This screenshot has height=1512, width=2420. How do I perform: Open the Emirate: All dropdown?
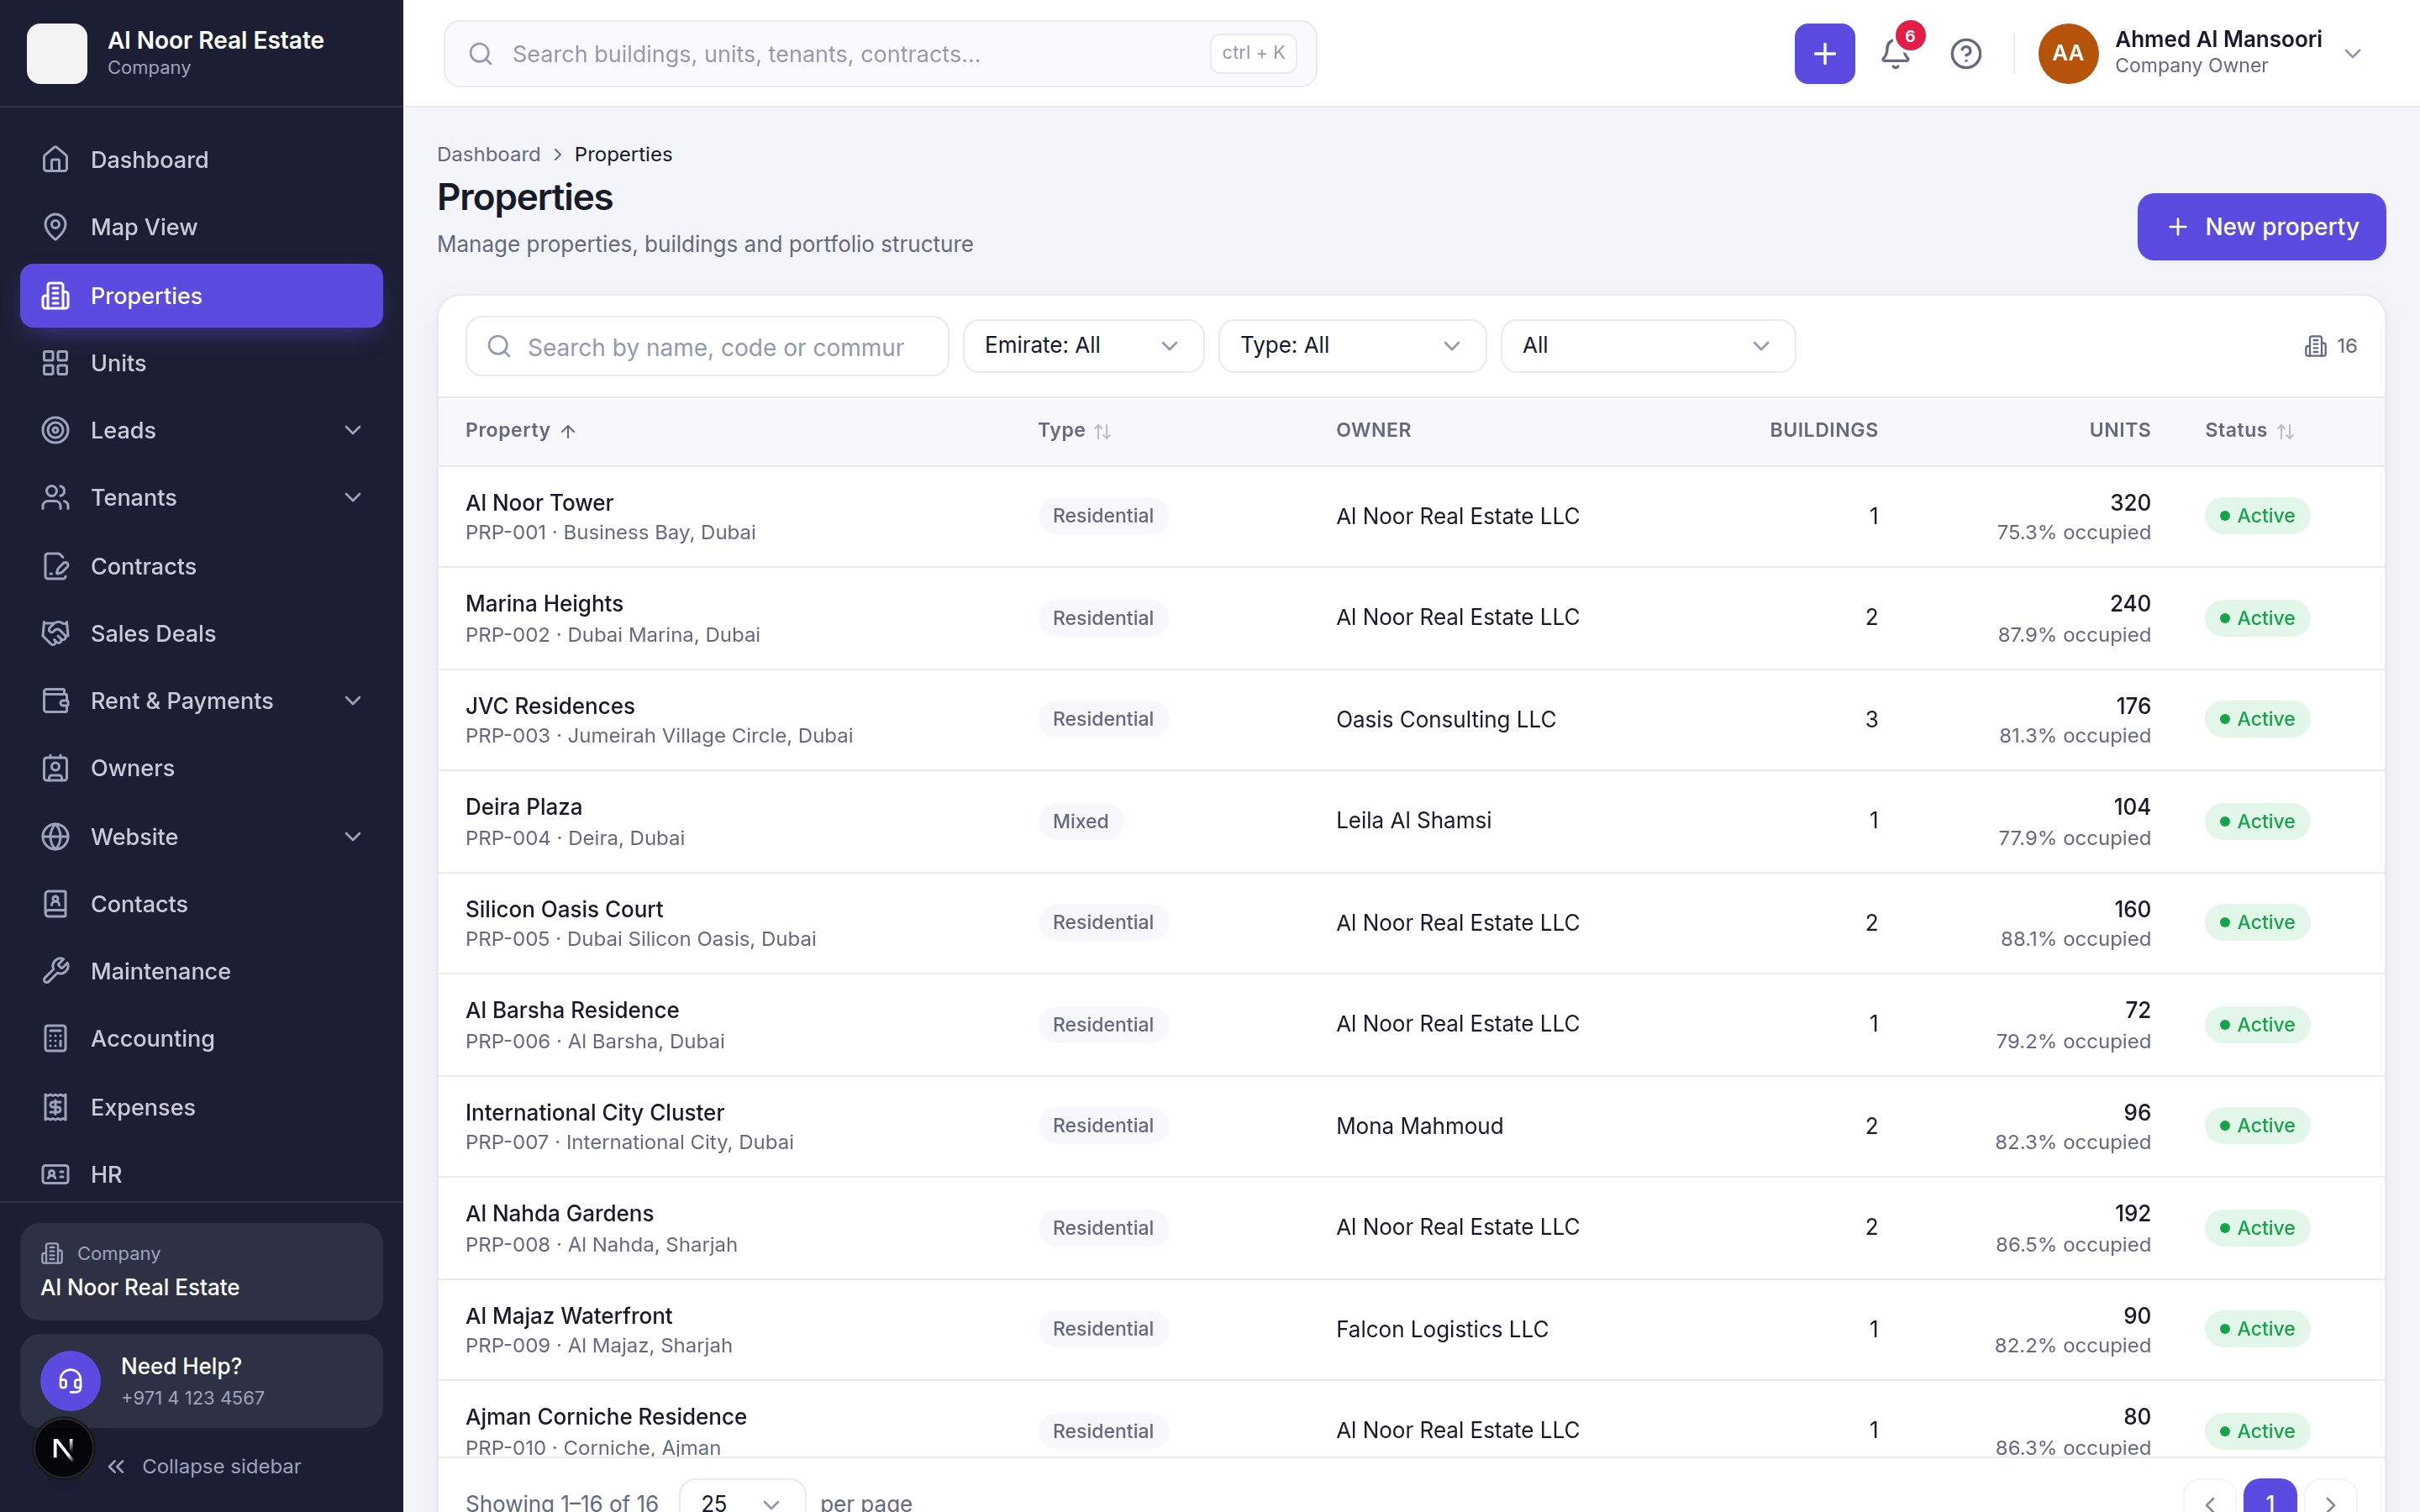pos(1083,346)
